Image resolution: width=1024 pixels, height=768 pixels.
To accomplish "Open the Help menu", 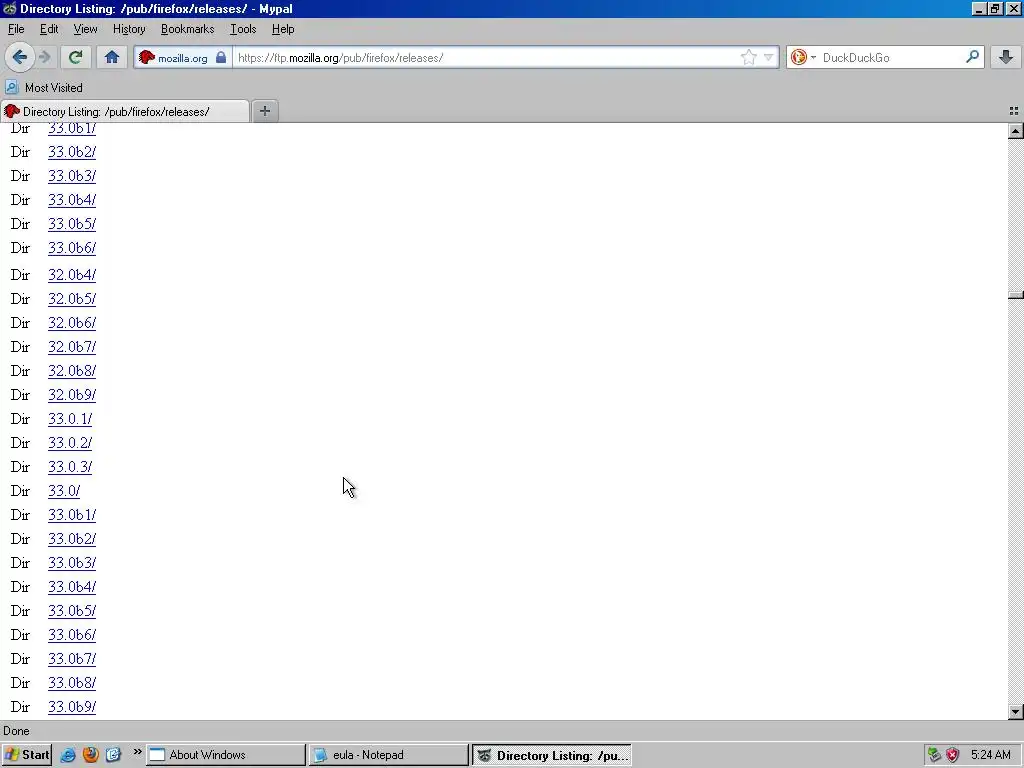I will (283, 29).
